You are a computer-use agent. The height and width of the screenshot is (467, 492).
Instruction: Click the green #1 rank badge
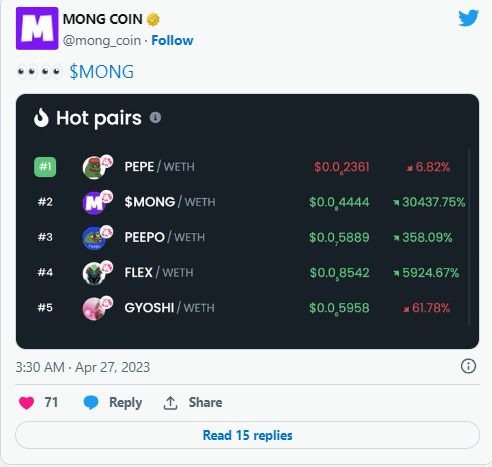click(x=45, y=167)
